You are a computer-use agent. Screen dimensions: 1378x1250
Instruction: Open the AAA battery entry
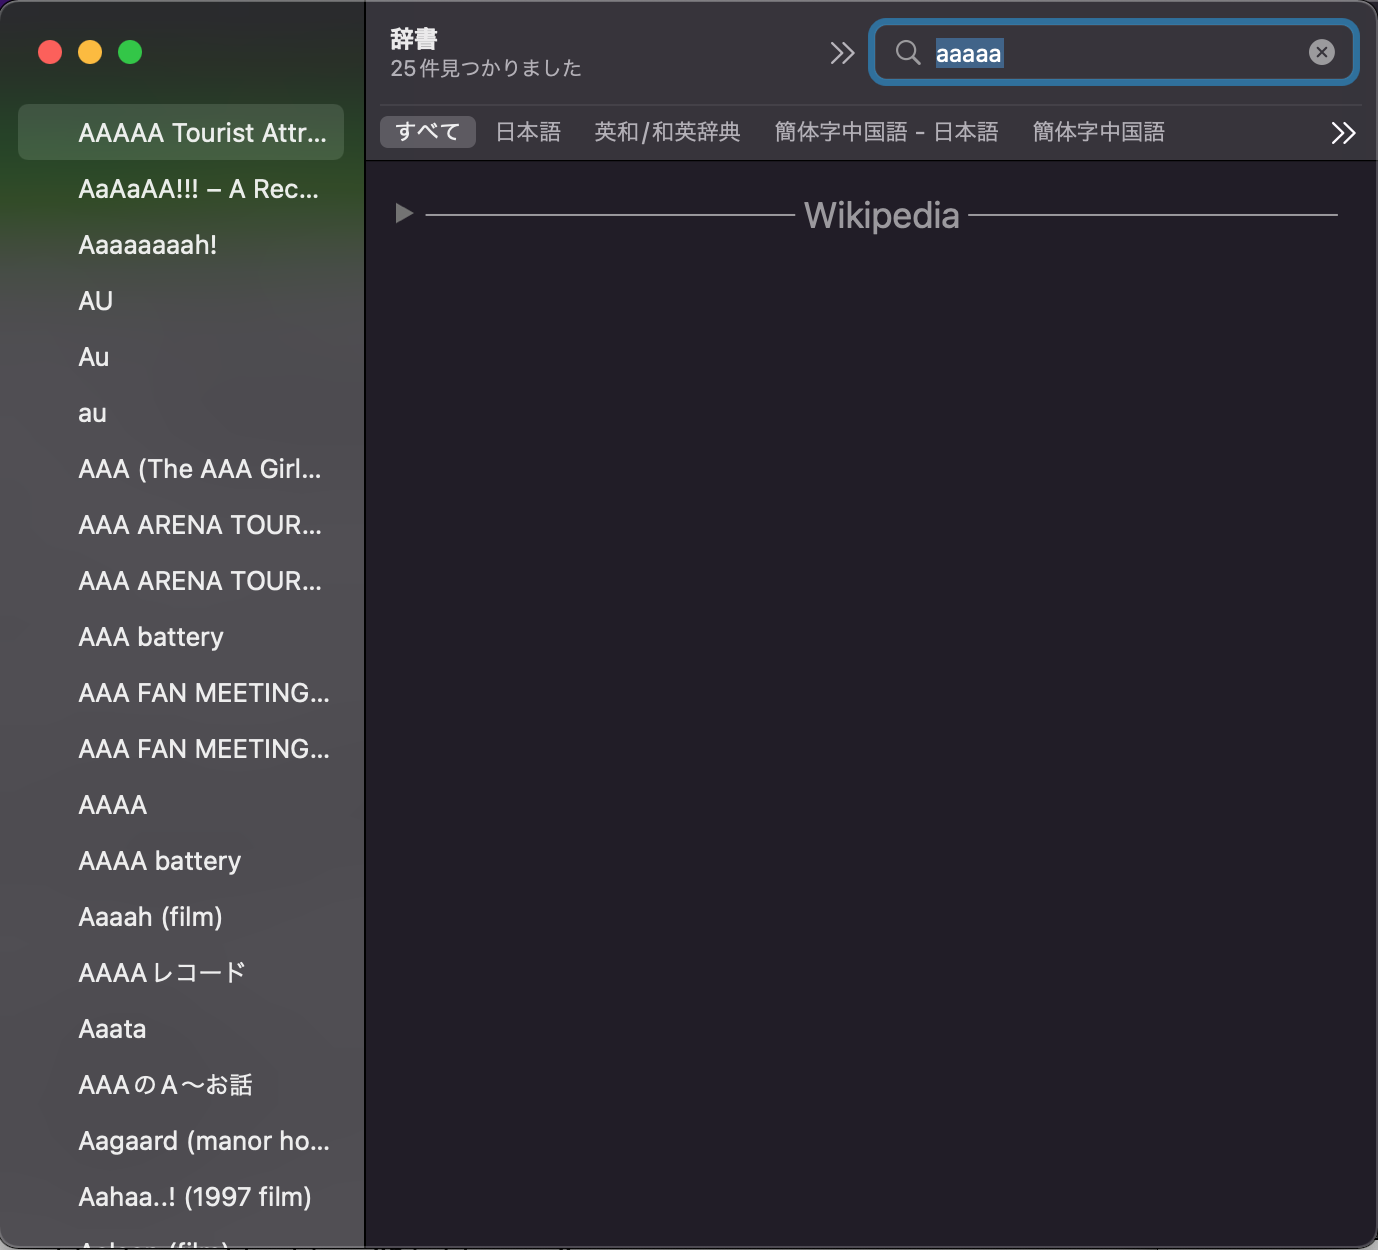[151, 637]
